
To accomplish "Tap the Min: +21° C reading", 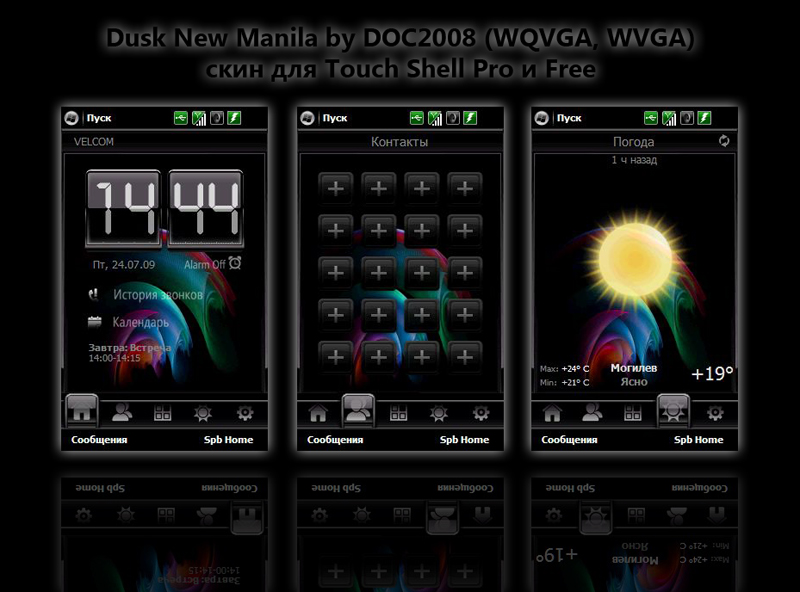I will [564, 382].
